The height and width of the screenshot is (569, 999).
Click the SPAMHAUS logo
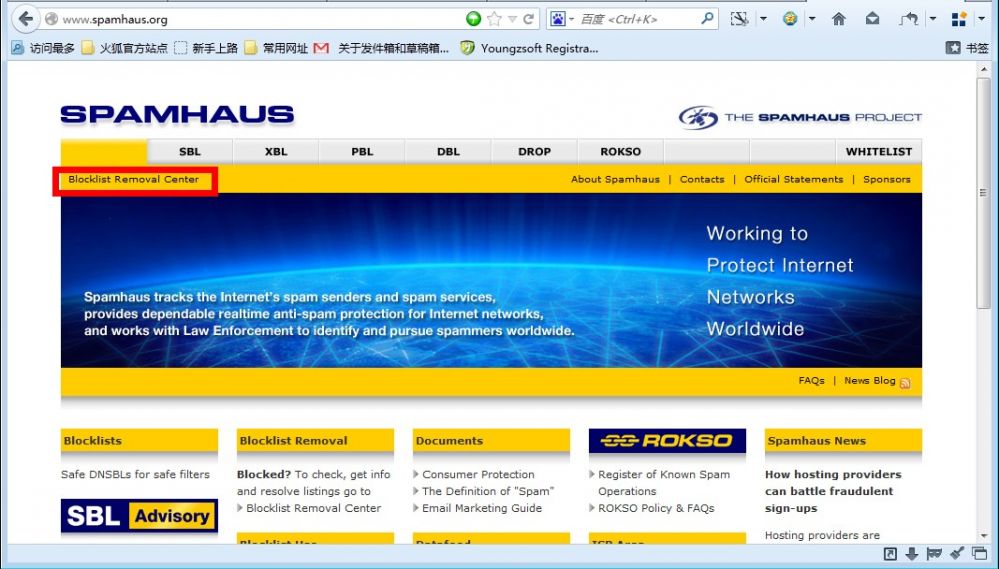click(177, 115)
